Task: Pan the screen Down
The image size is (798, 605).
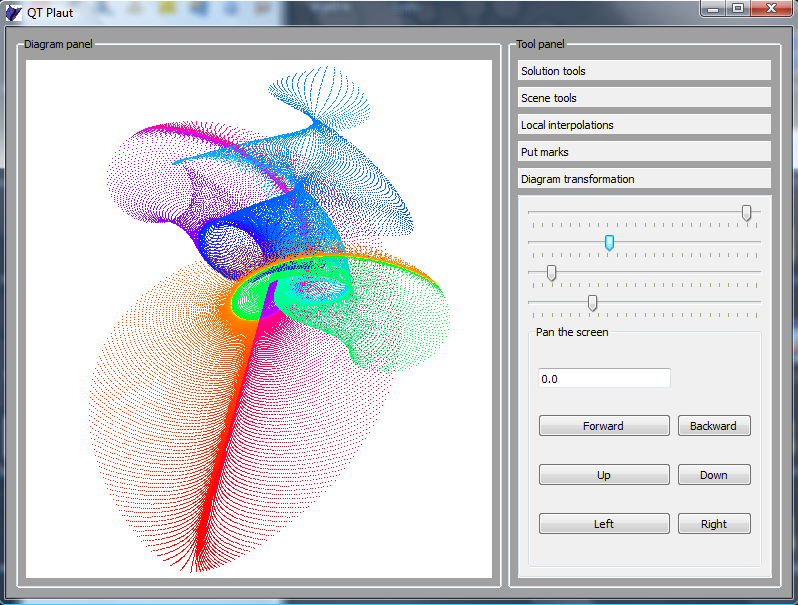Action: [x=714, y=475]
